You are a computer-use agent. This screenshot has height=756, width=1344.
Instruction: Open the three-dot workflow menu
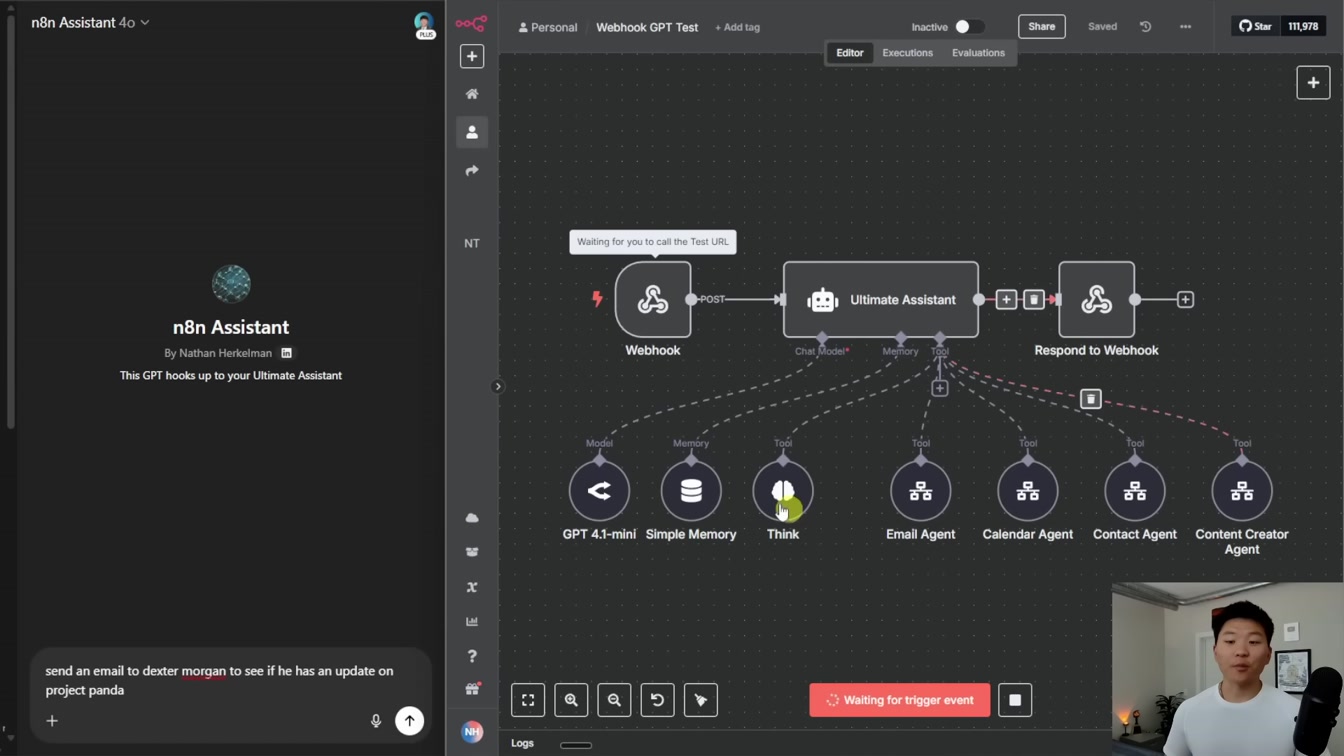[x=1186, y=27]
